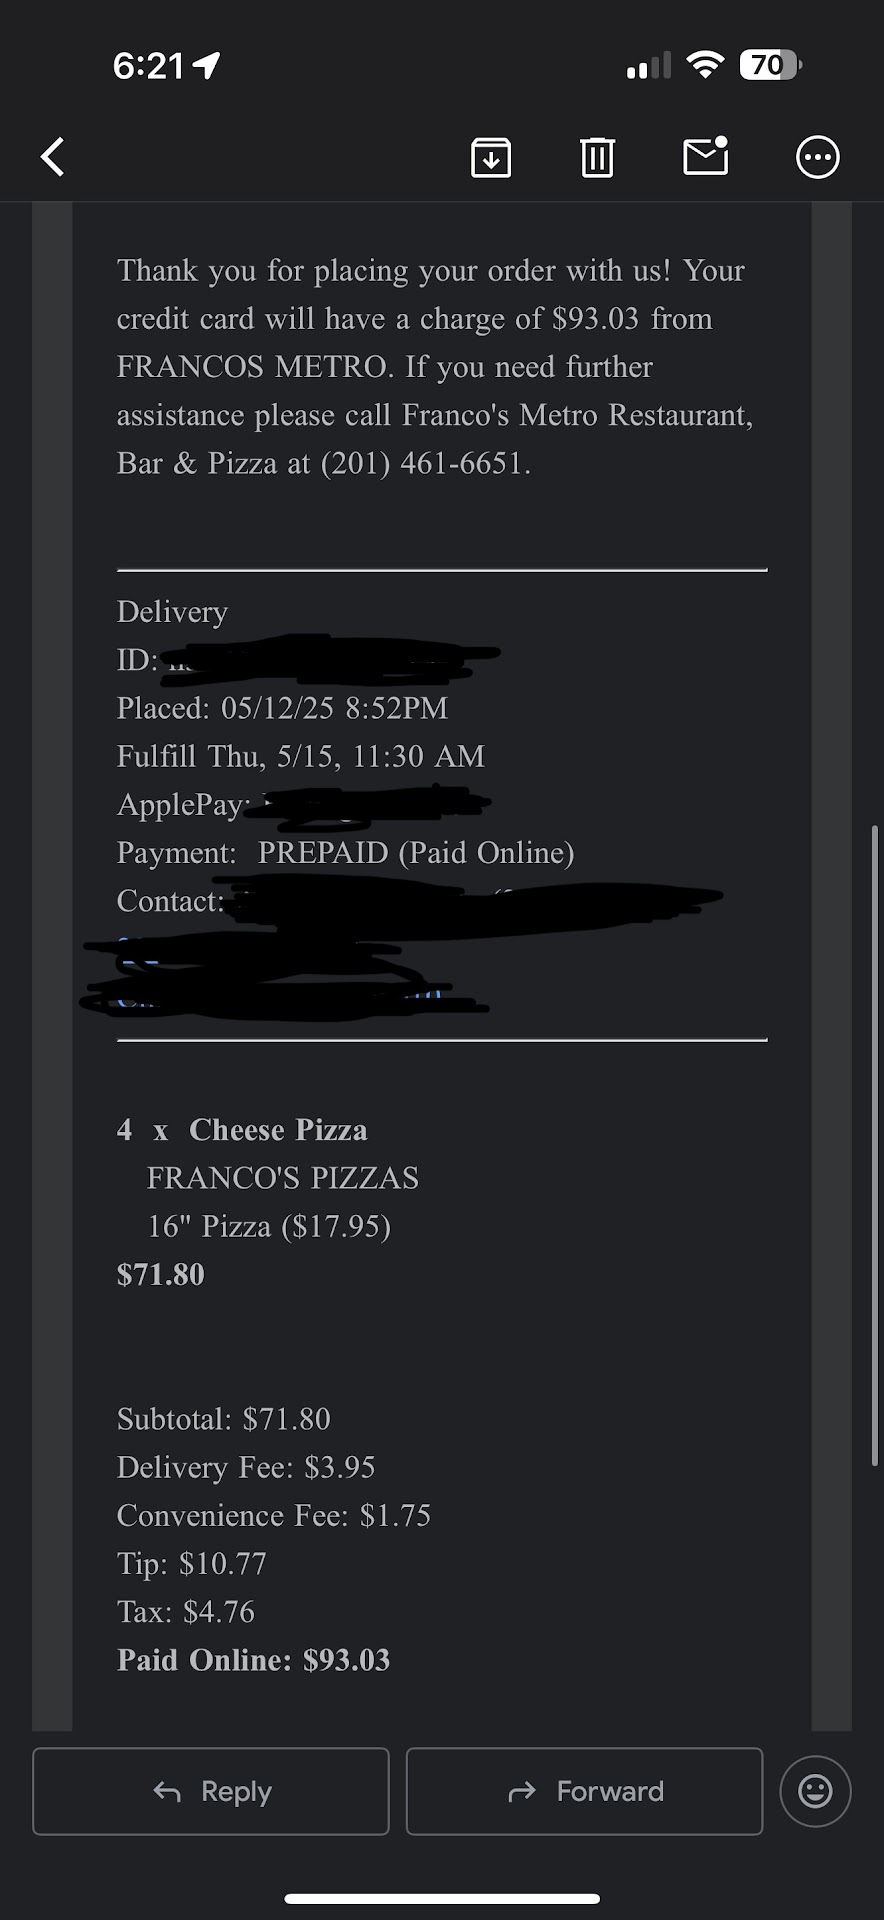884x1920 pixels.
Task: Archive this email with the archive icon
Action: tap(491, 157)
